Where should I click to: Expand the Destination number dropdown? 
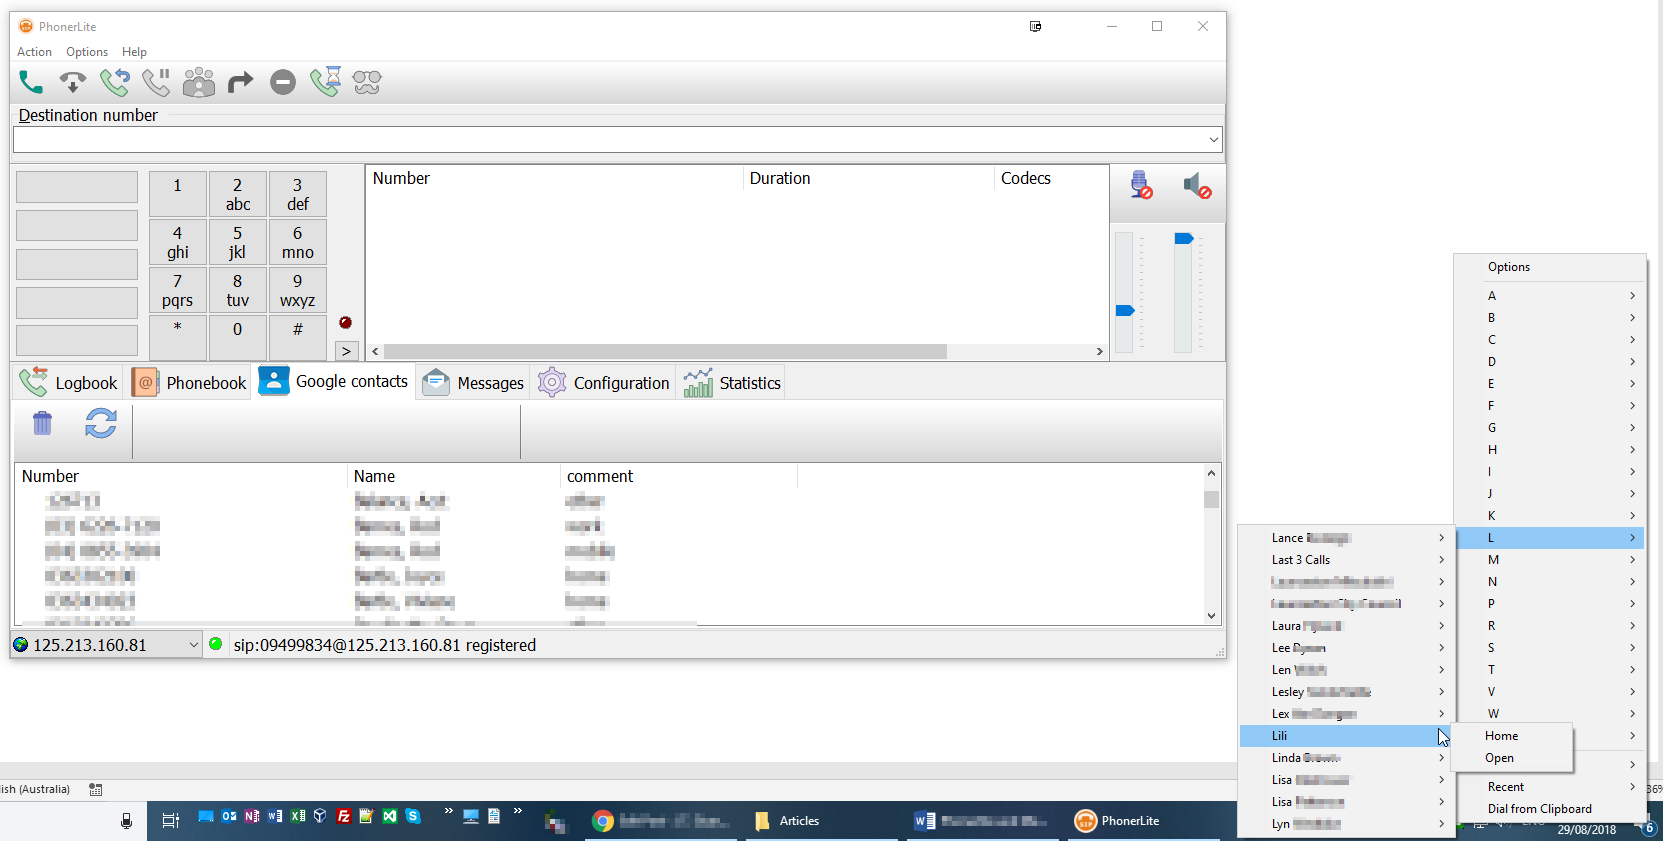coord(1213,140)
